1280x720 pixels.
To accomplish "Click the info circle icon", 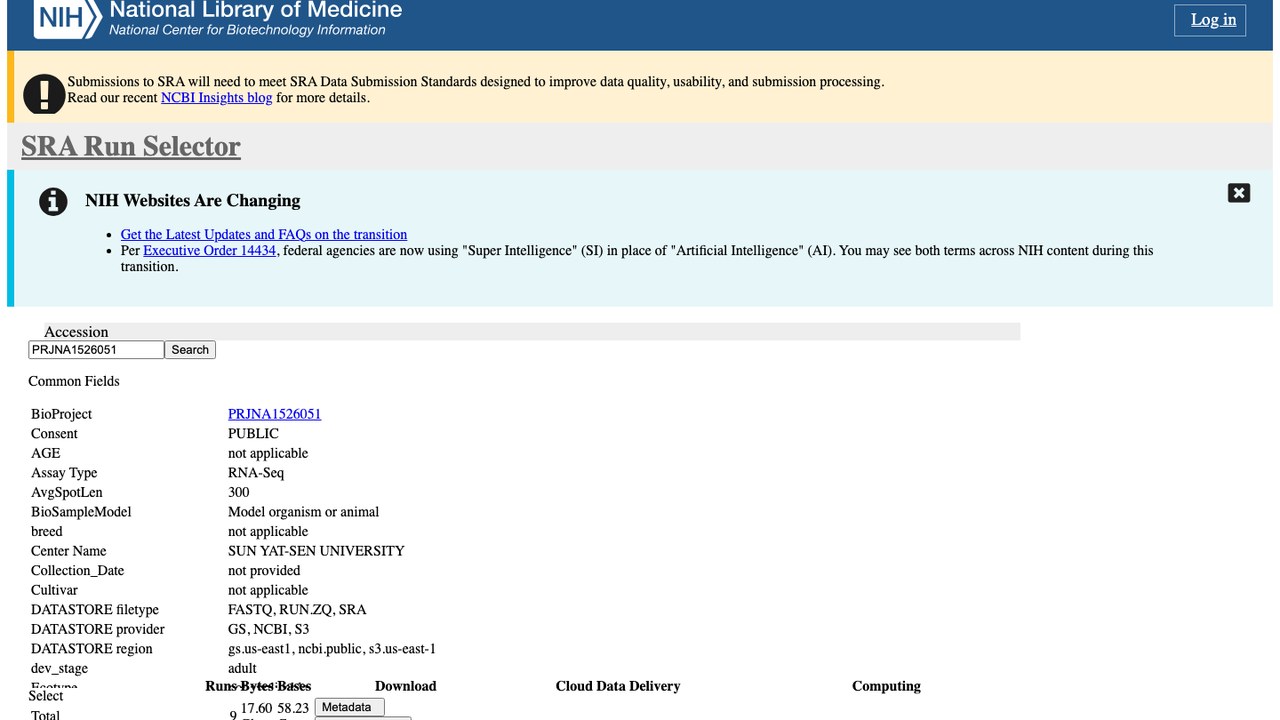I will [53, 201].
